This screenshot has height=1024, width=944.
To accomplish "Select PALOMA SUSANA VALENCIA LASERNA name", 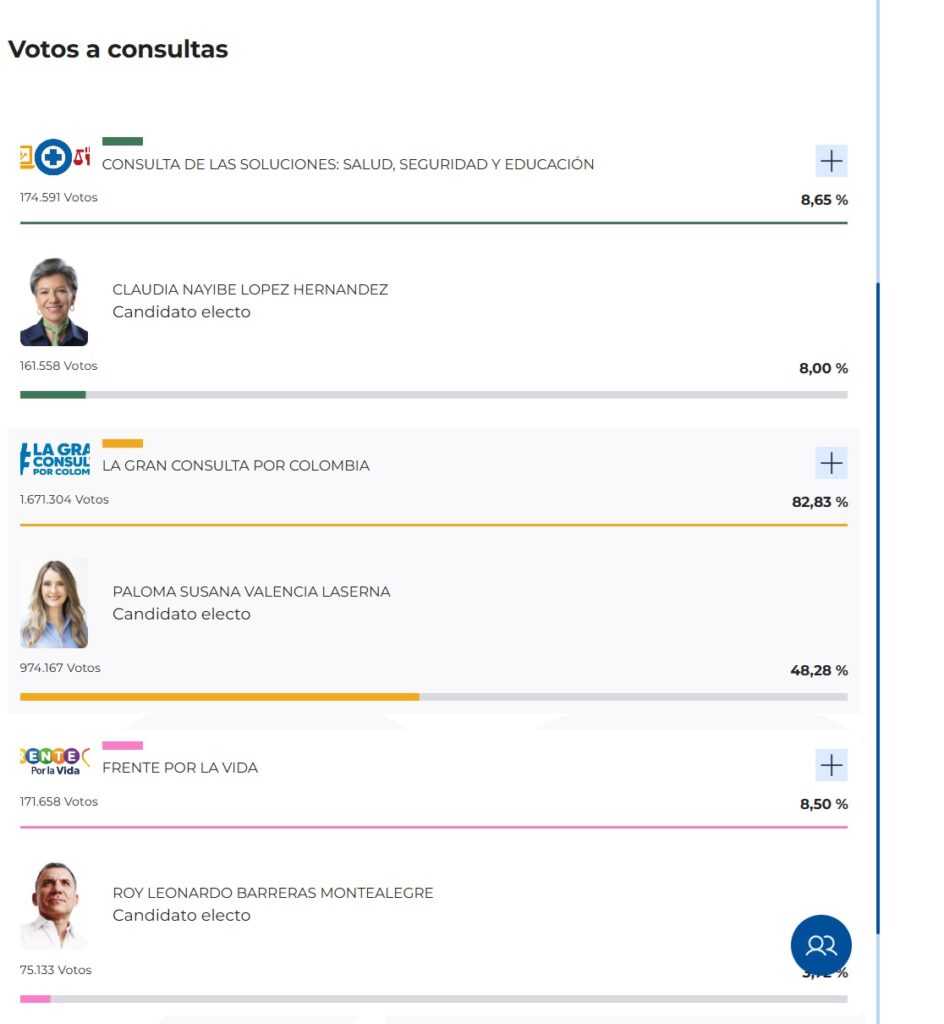I will [251, 592].
